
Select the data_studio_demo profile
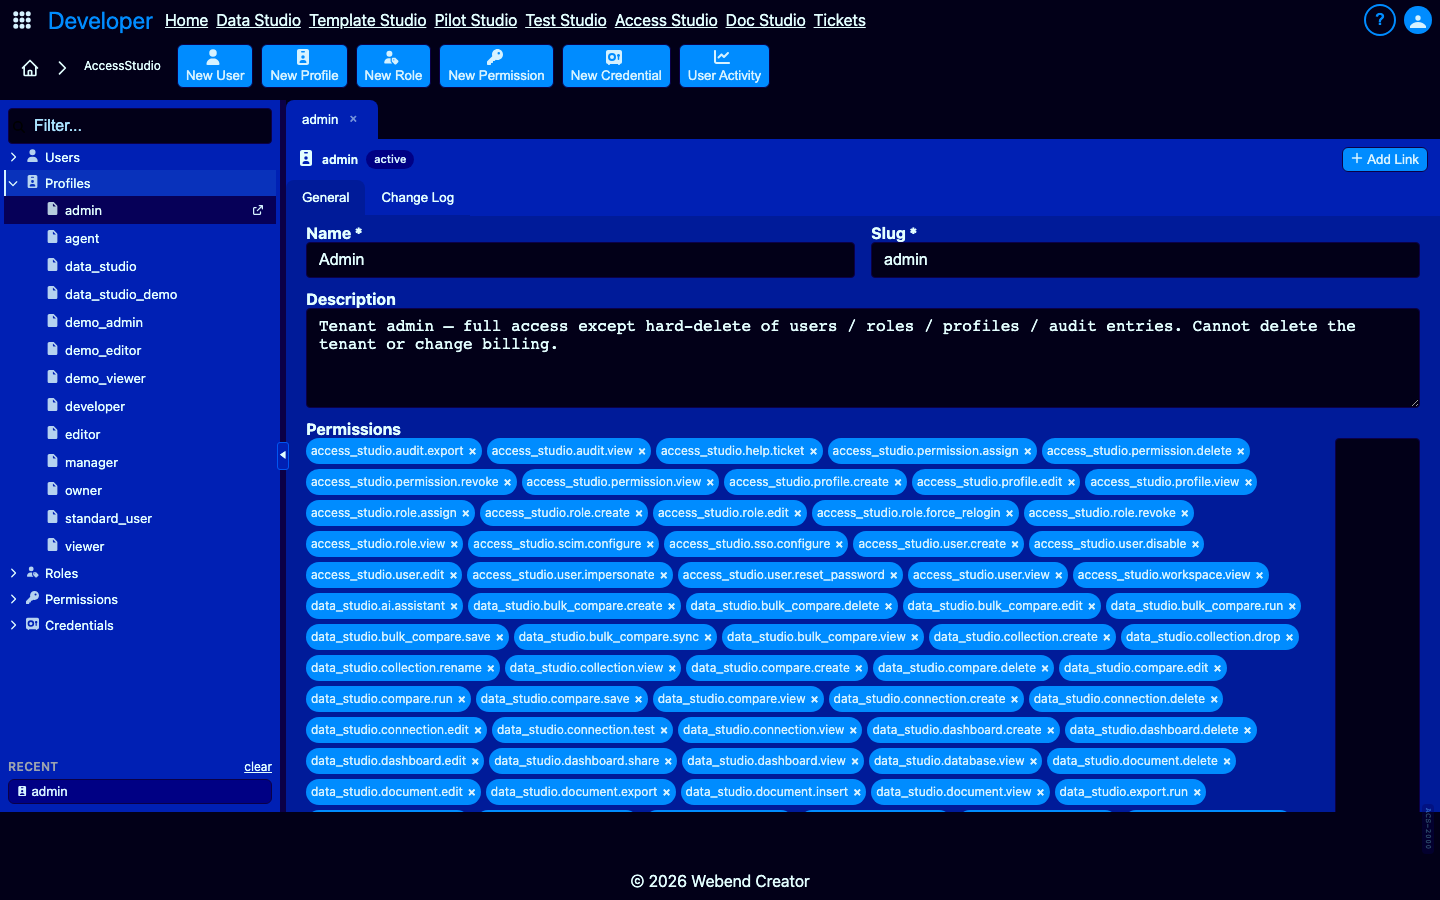tap(140, 294)
